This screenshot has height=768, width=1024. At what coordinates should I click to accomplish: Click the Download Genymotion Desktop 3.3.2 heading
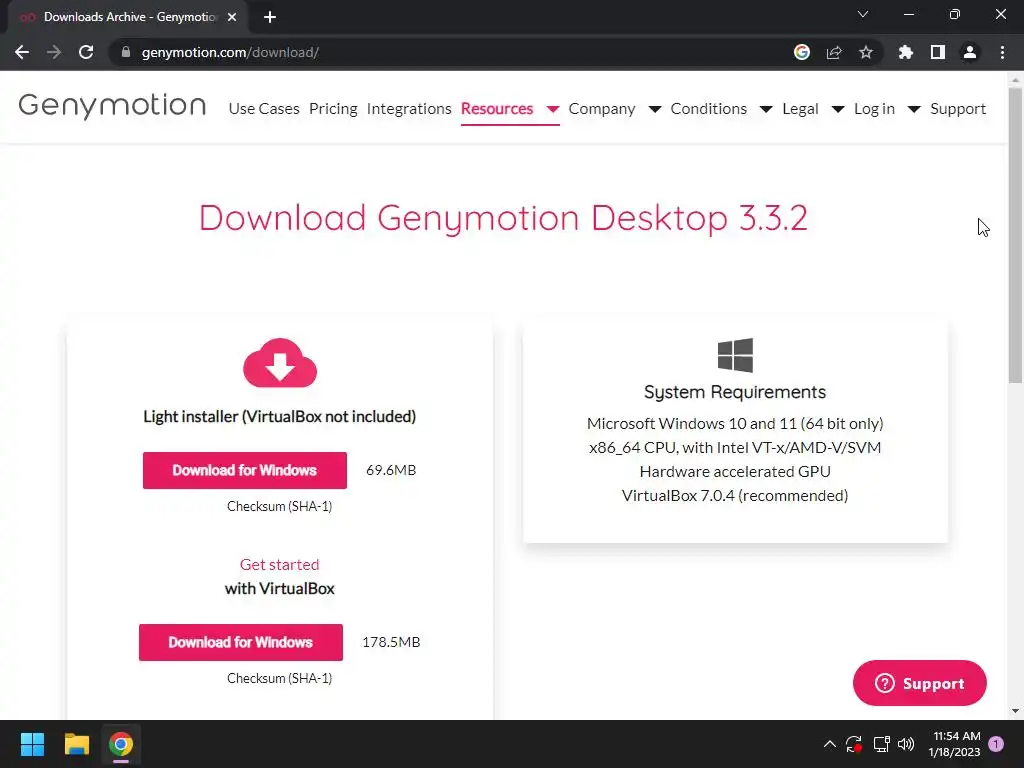pyautogui.click(x=504, y=218)
